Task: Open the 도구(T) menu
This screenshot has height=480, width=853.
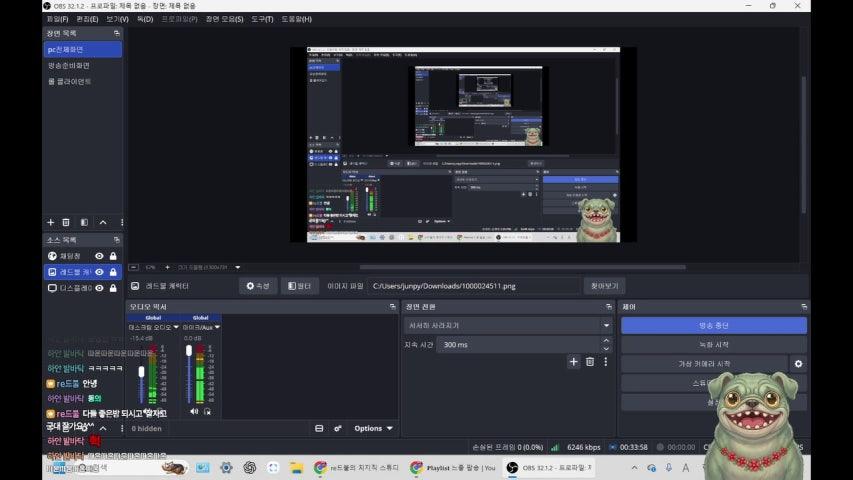Action: click(x=262, y=19)
